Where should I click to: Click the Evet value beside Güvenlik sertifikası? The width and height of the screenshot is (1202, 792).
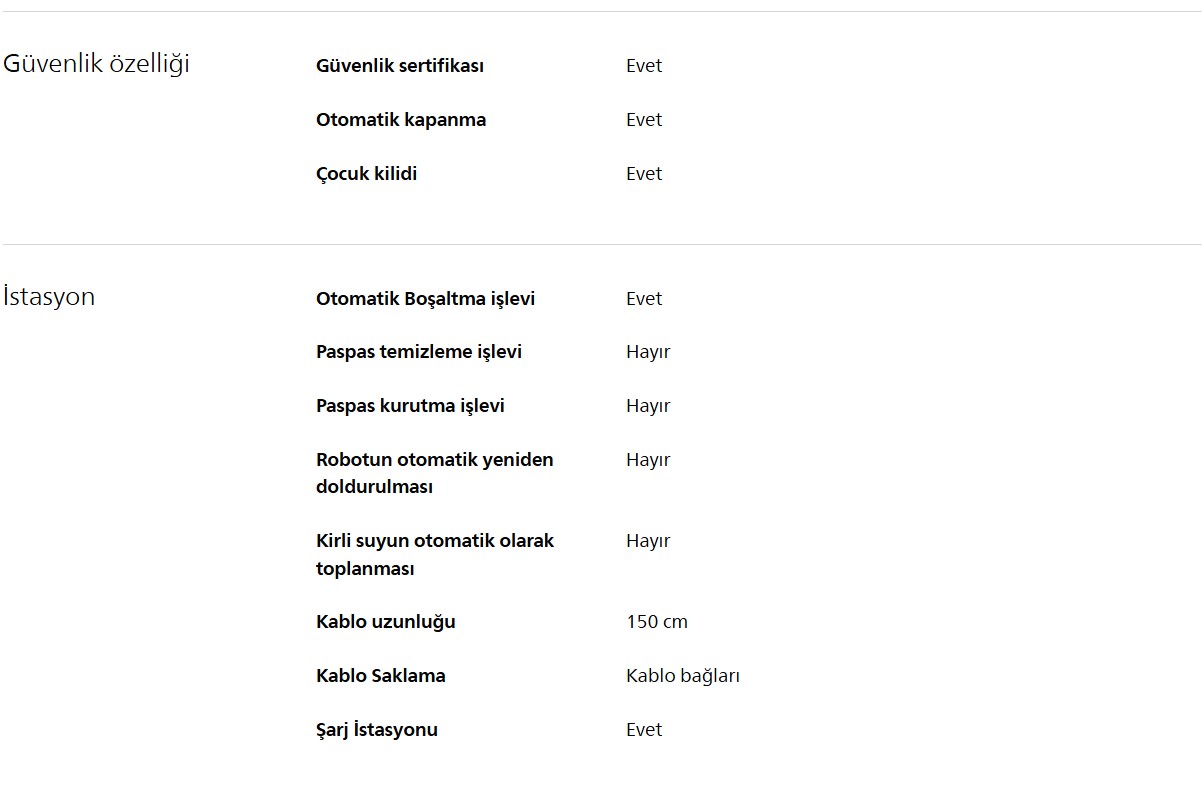pyautogui.click(x=644, y=66)
